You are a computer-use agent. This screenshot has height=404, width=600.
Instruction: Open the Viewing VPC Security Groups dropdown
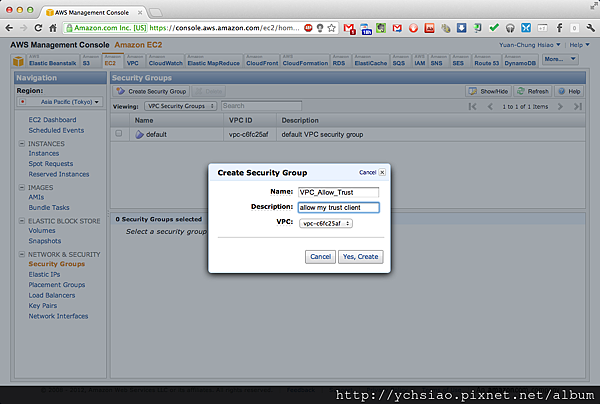pos(181,106)
